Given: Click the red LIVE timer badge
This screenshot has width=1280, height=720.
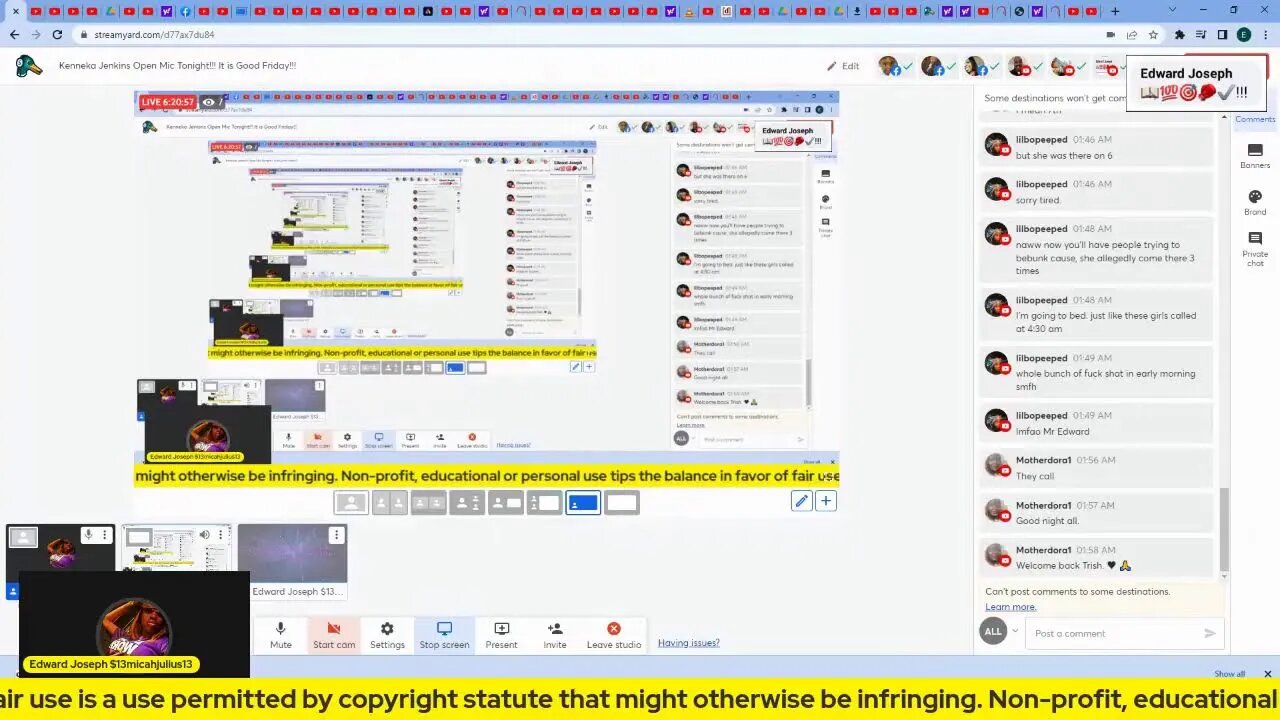Looking at the screenshot, I should (x=167, y=102).
